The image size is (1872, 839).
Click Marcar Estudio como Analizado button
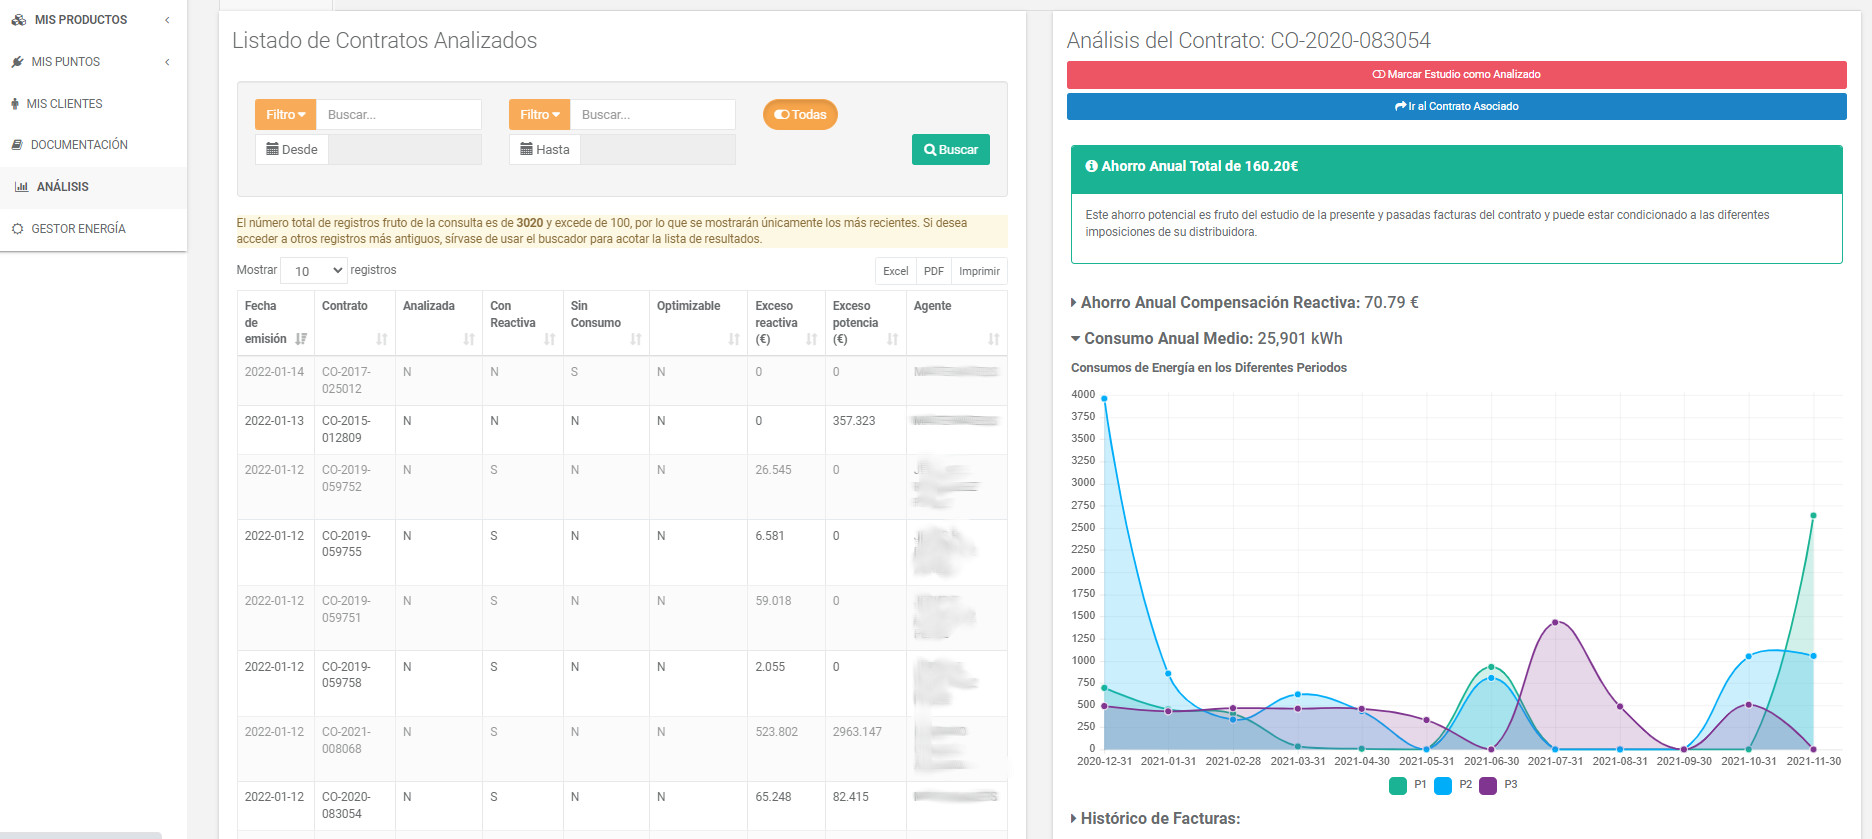tap(1456, 74)
